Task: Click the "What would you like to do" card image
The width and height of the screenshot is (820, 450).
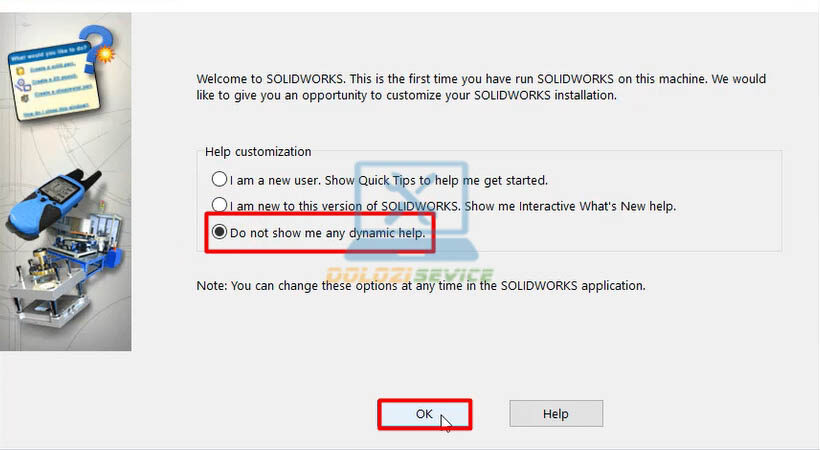Action: (x=54, y=81)
